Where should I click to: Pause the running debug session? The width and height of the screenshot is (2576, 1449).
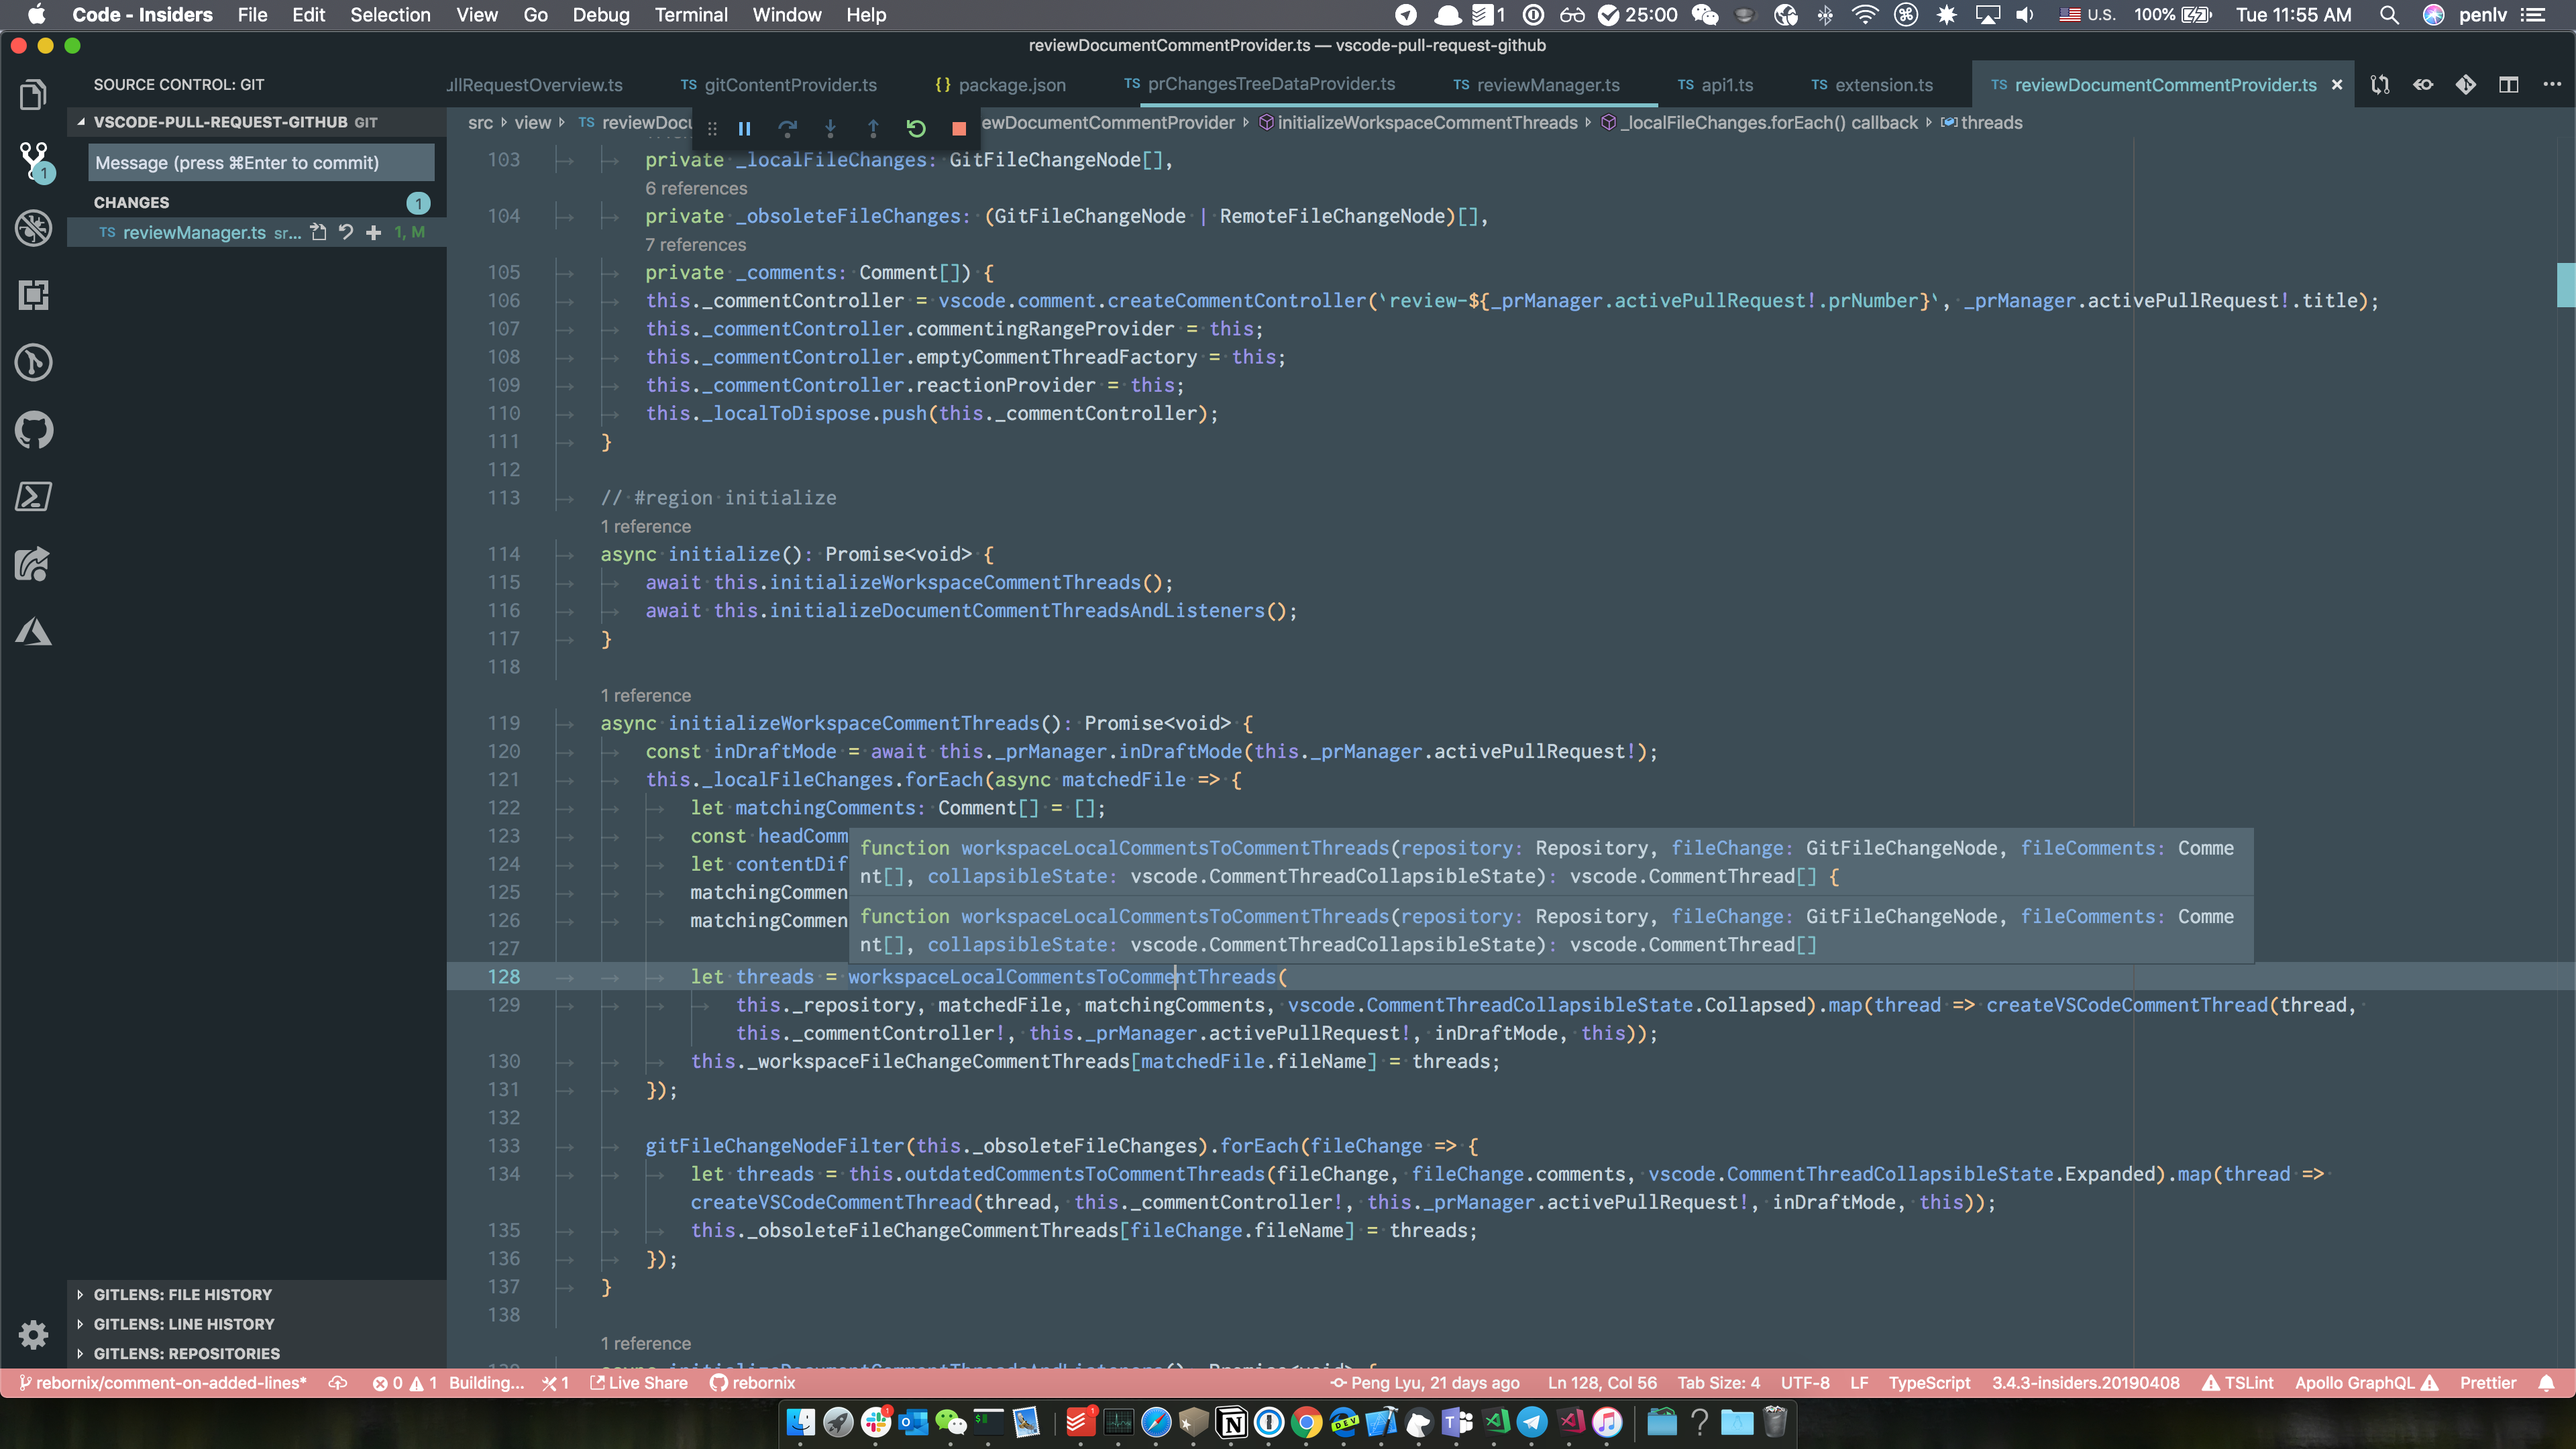pyautogui.click(x=744, y=128)
